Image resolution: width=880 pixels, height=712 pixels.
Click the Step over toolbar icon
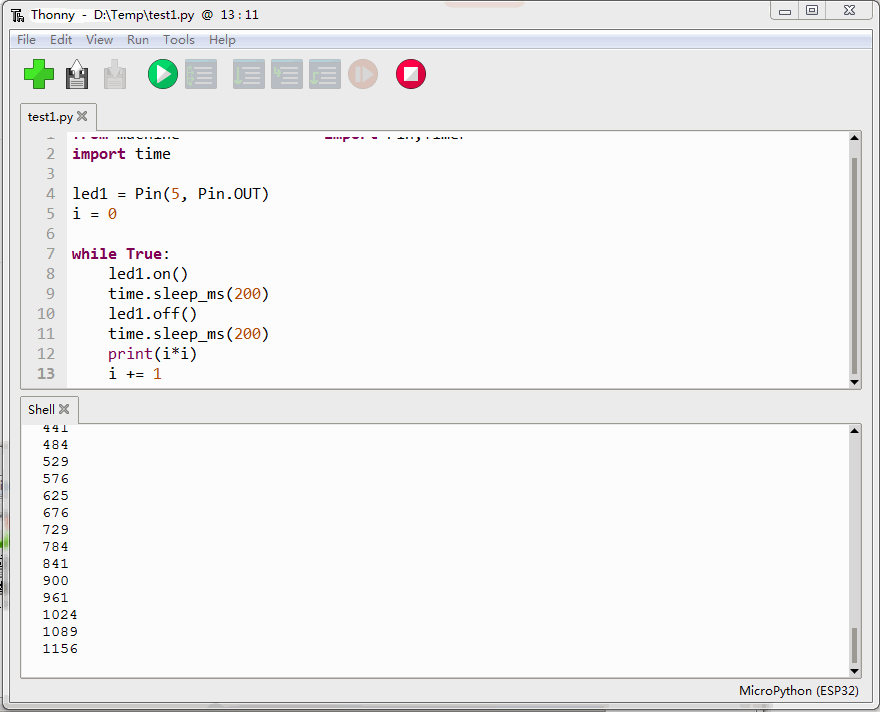249,74
